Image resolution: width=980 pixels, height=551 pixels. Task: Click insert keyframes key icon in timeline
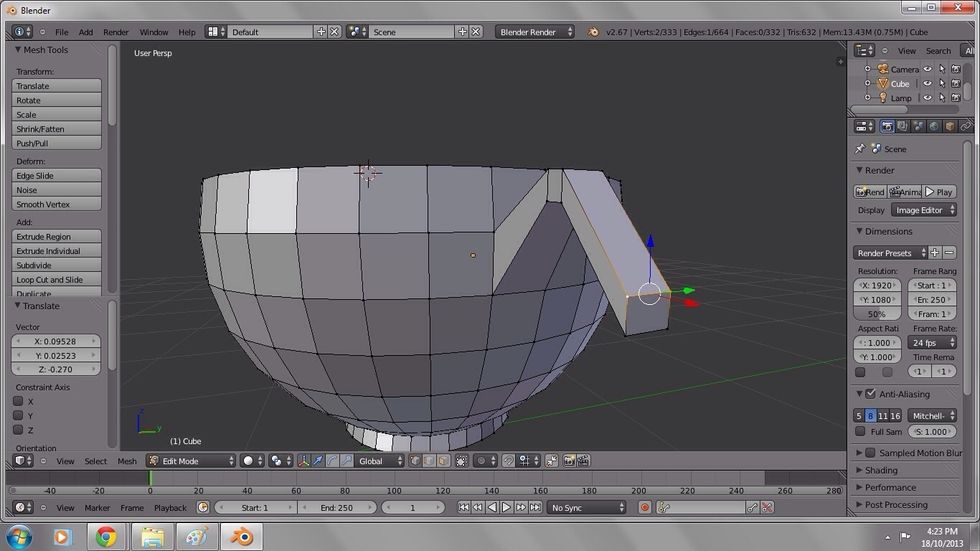point(752,508)
